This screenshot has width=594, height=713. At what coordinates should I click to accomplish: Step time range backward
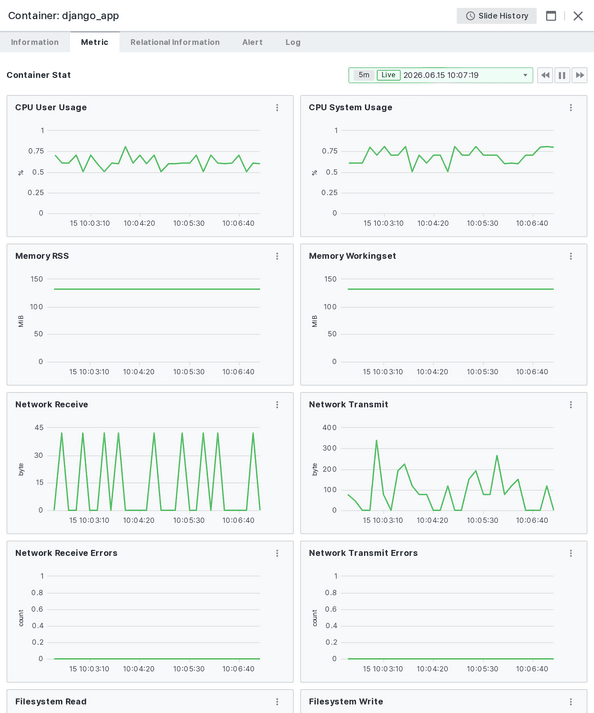click(x=545, y=75)
